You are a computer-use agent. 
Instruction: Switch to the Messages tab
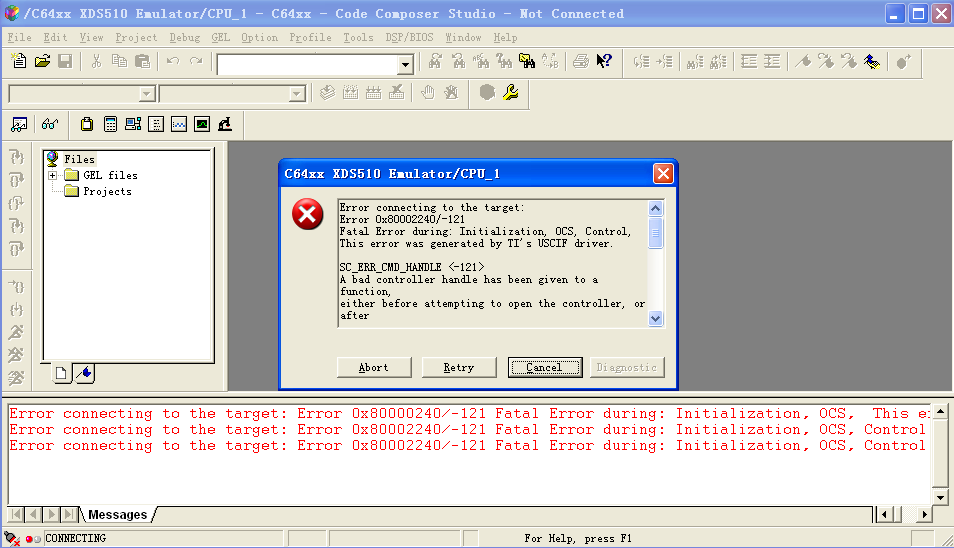click(117, 515)
